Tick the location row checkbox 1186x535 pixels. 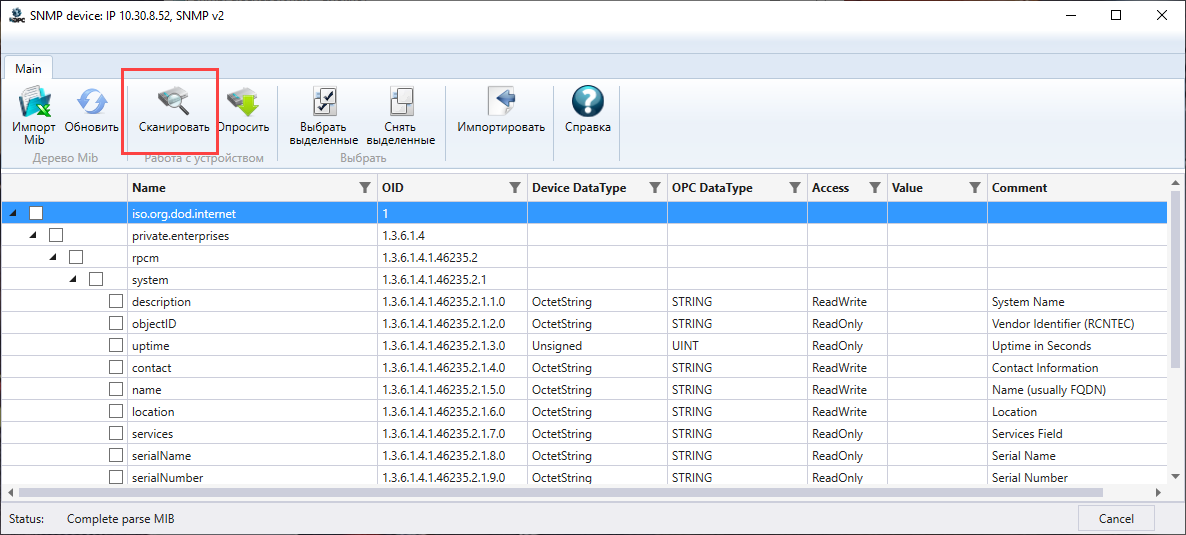click(116, 412)
